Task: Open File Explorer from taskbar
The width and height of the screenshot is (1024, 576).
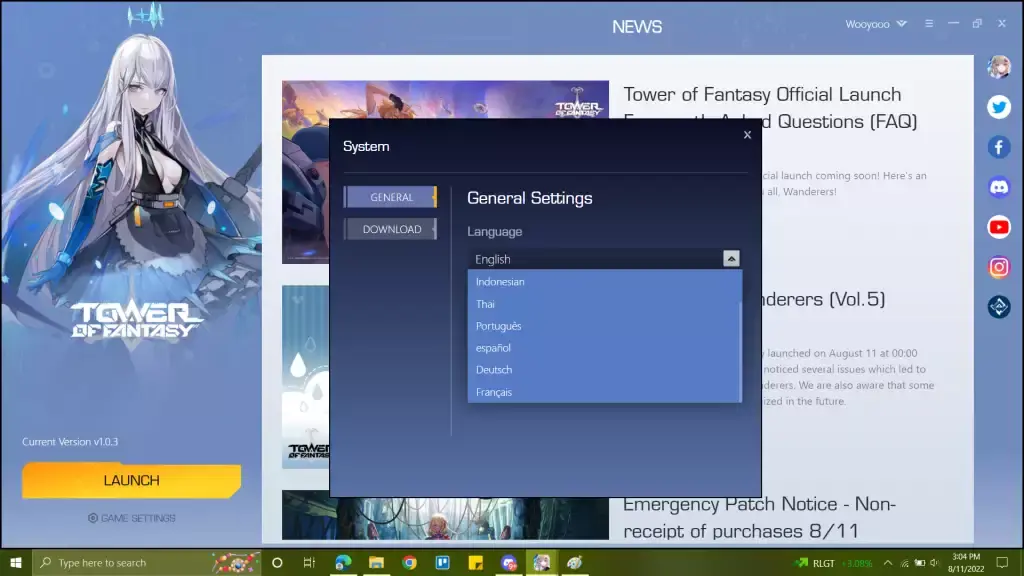Action: point(376,562)
